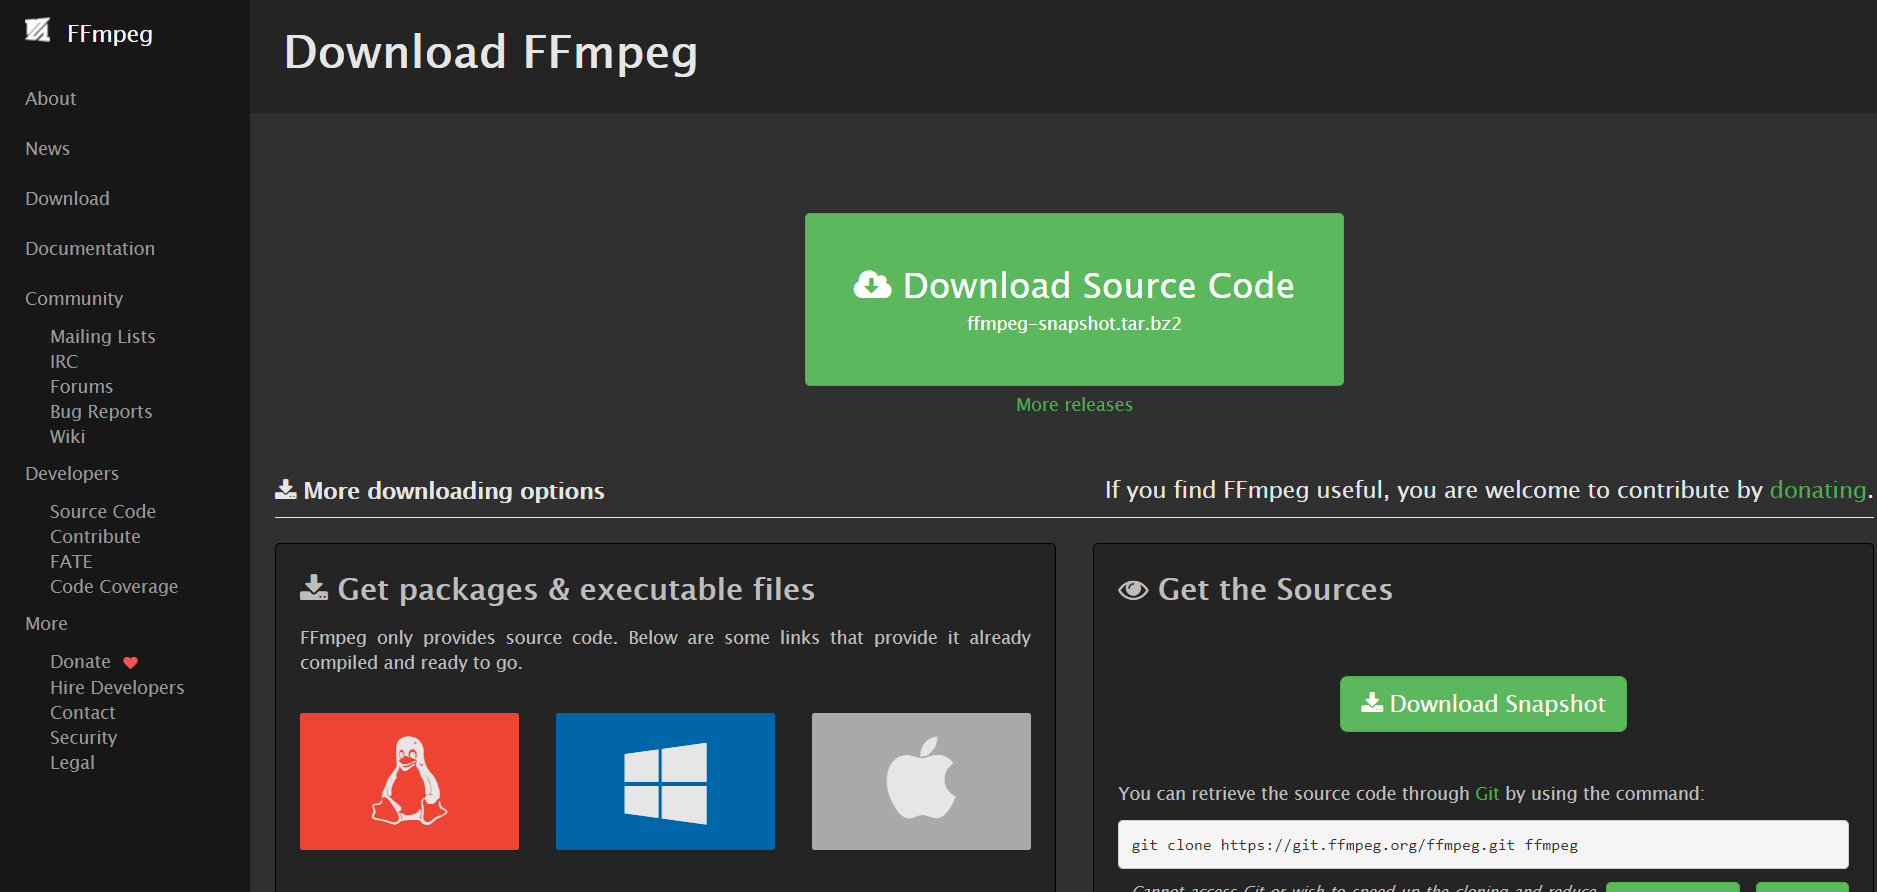Viewport: 1877px width, 892px height.
Task: Click the download icon beside Get packages
Action: (x=314, y=588)
